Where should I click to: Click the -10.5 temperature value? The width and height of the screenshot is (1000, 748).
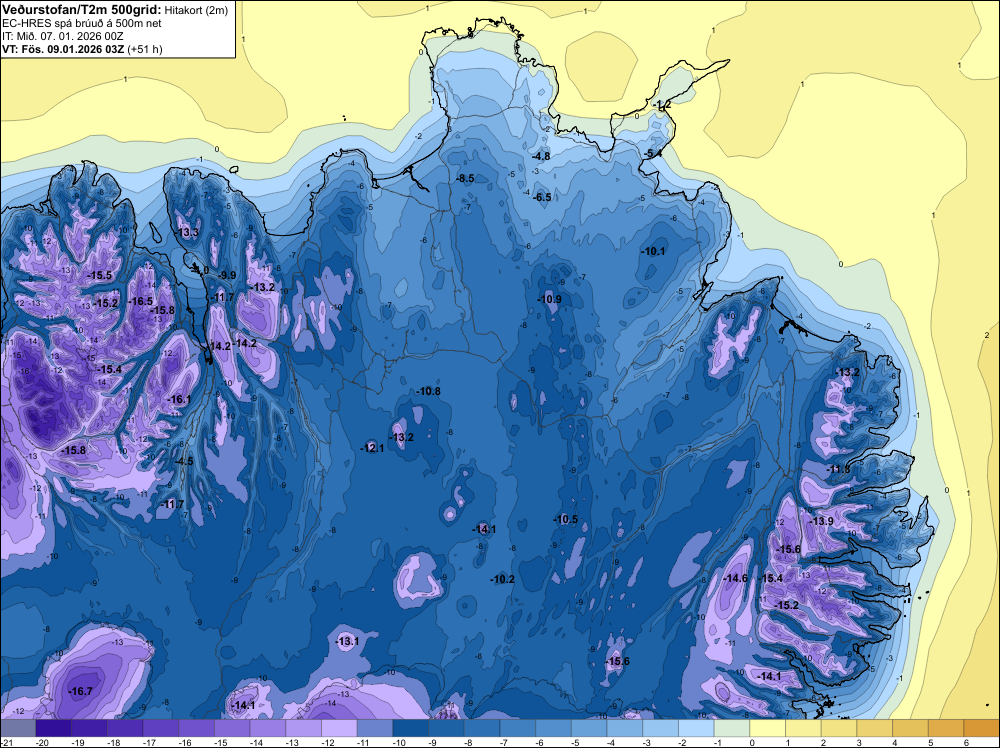pos(565,520)
